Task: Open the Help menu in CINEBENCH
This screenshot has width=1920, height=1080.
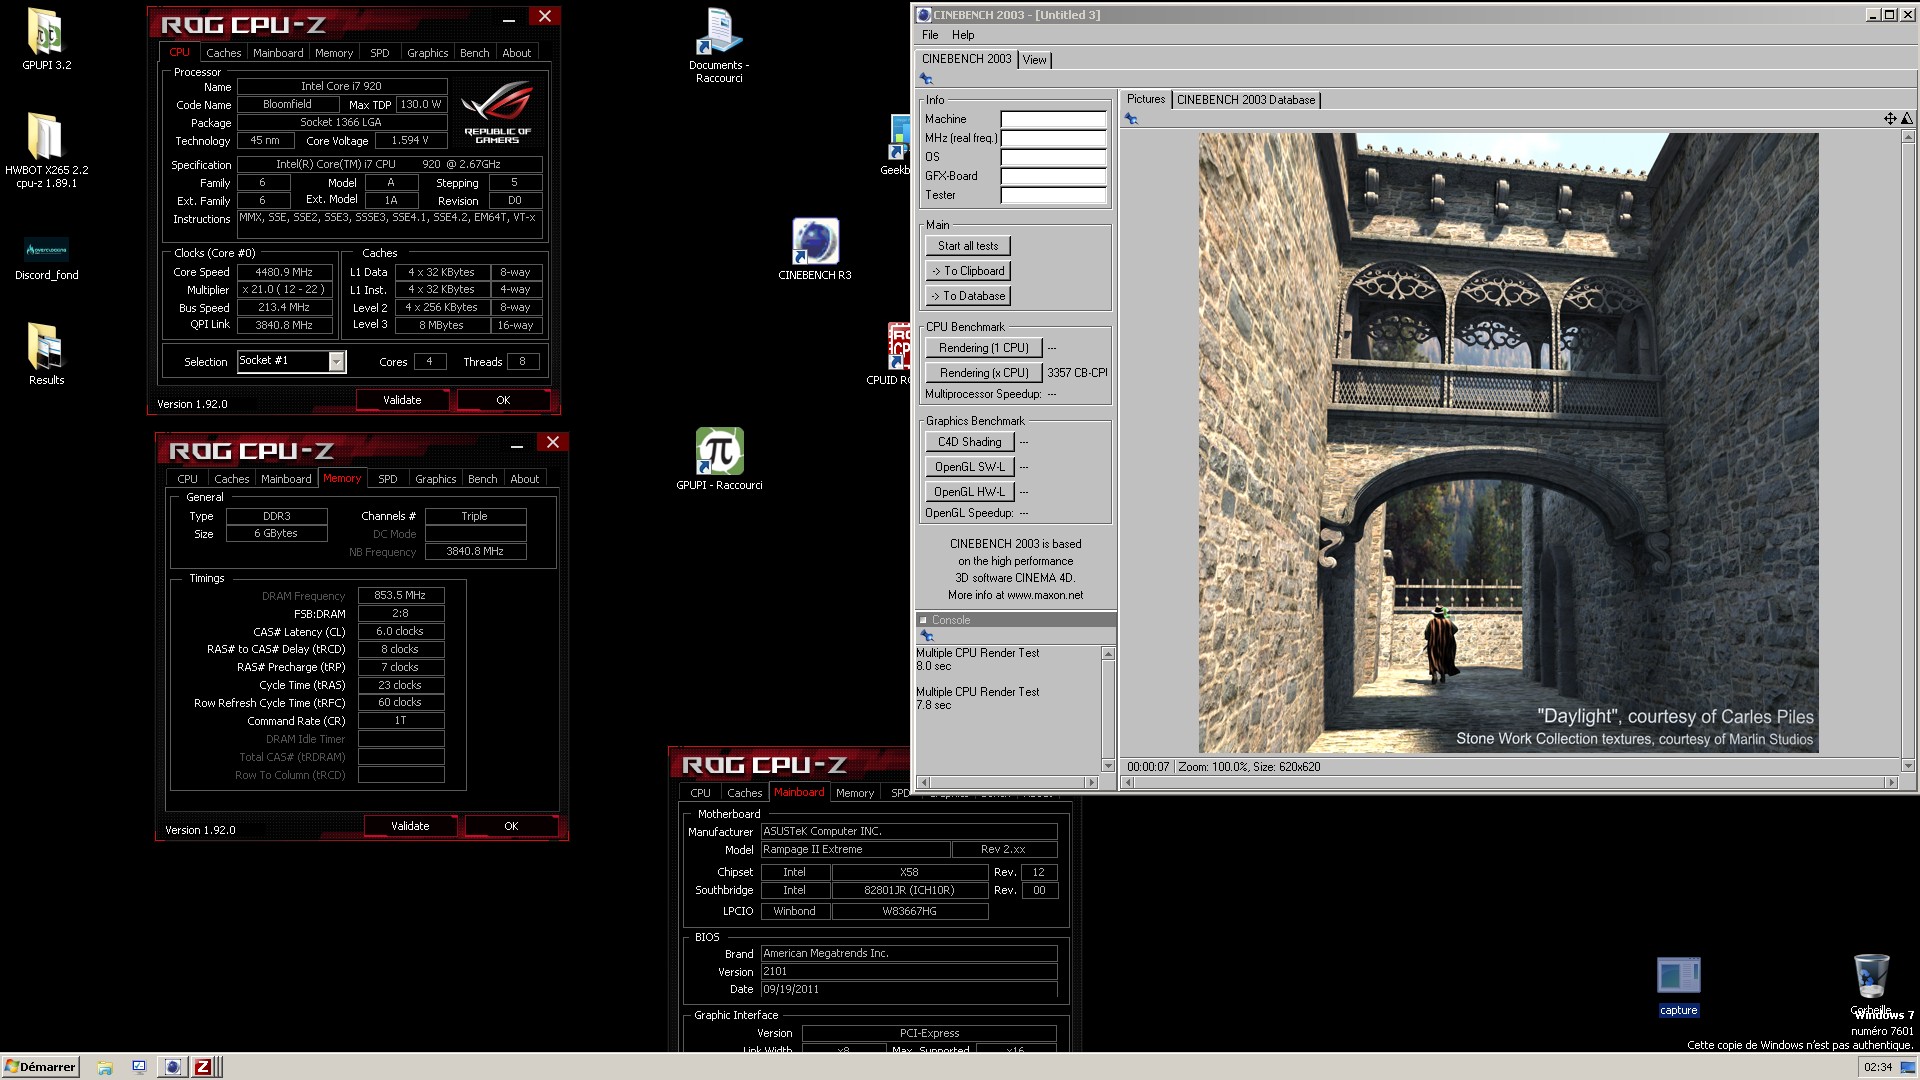Action: click(963, 35)
